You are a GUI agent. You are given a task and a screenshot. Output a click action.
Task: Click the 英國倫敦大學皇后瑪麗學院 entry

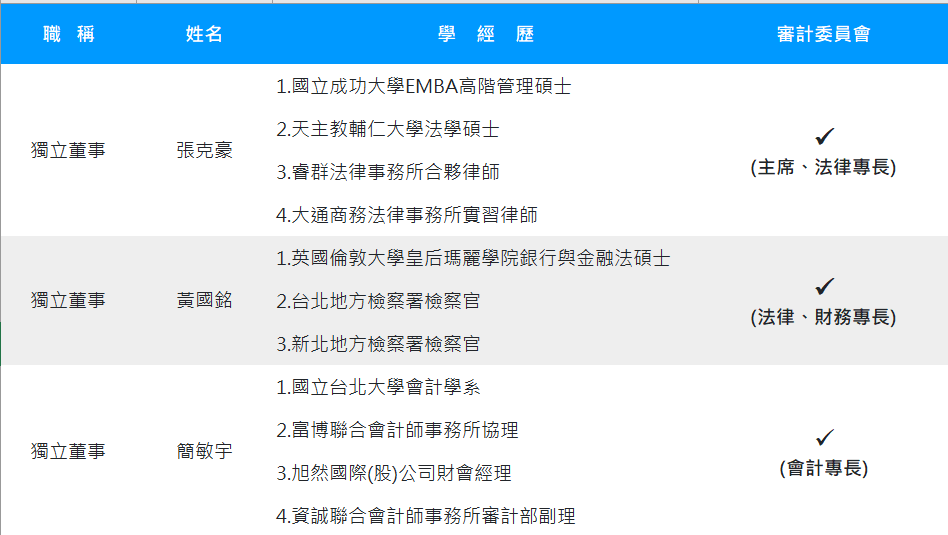473,259
